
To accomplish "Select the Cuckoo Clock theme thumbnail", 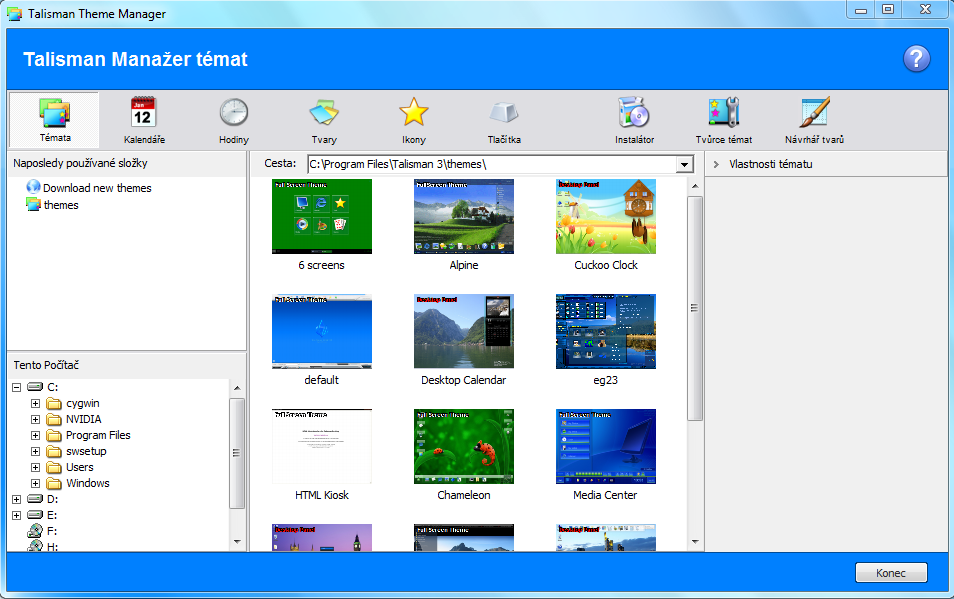I will (606, 216).
